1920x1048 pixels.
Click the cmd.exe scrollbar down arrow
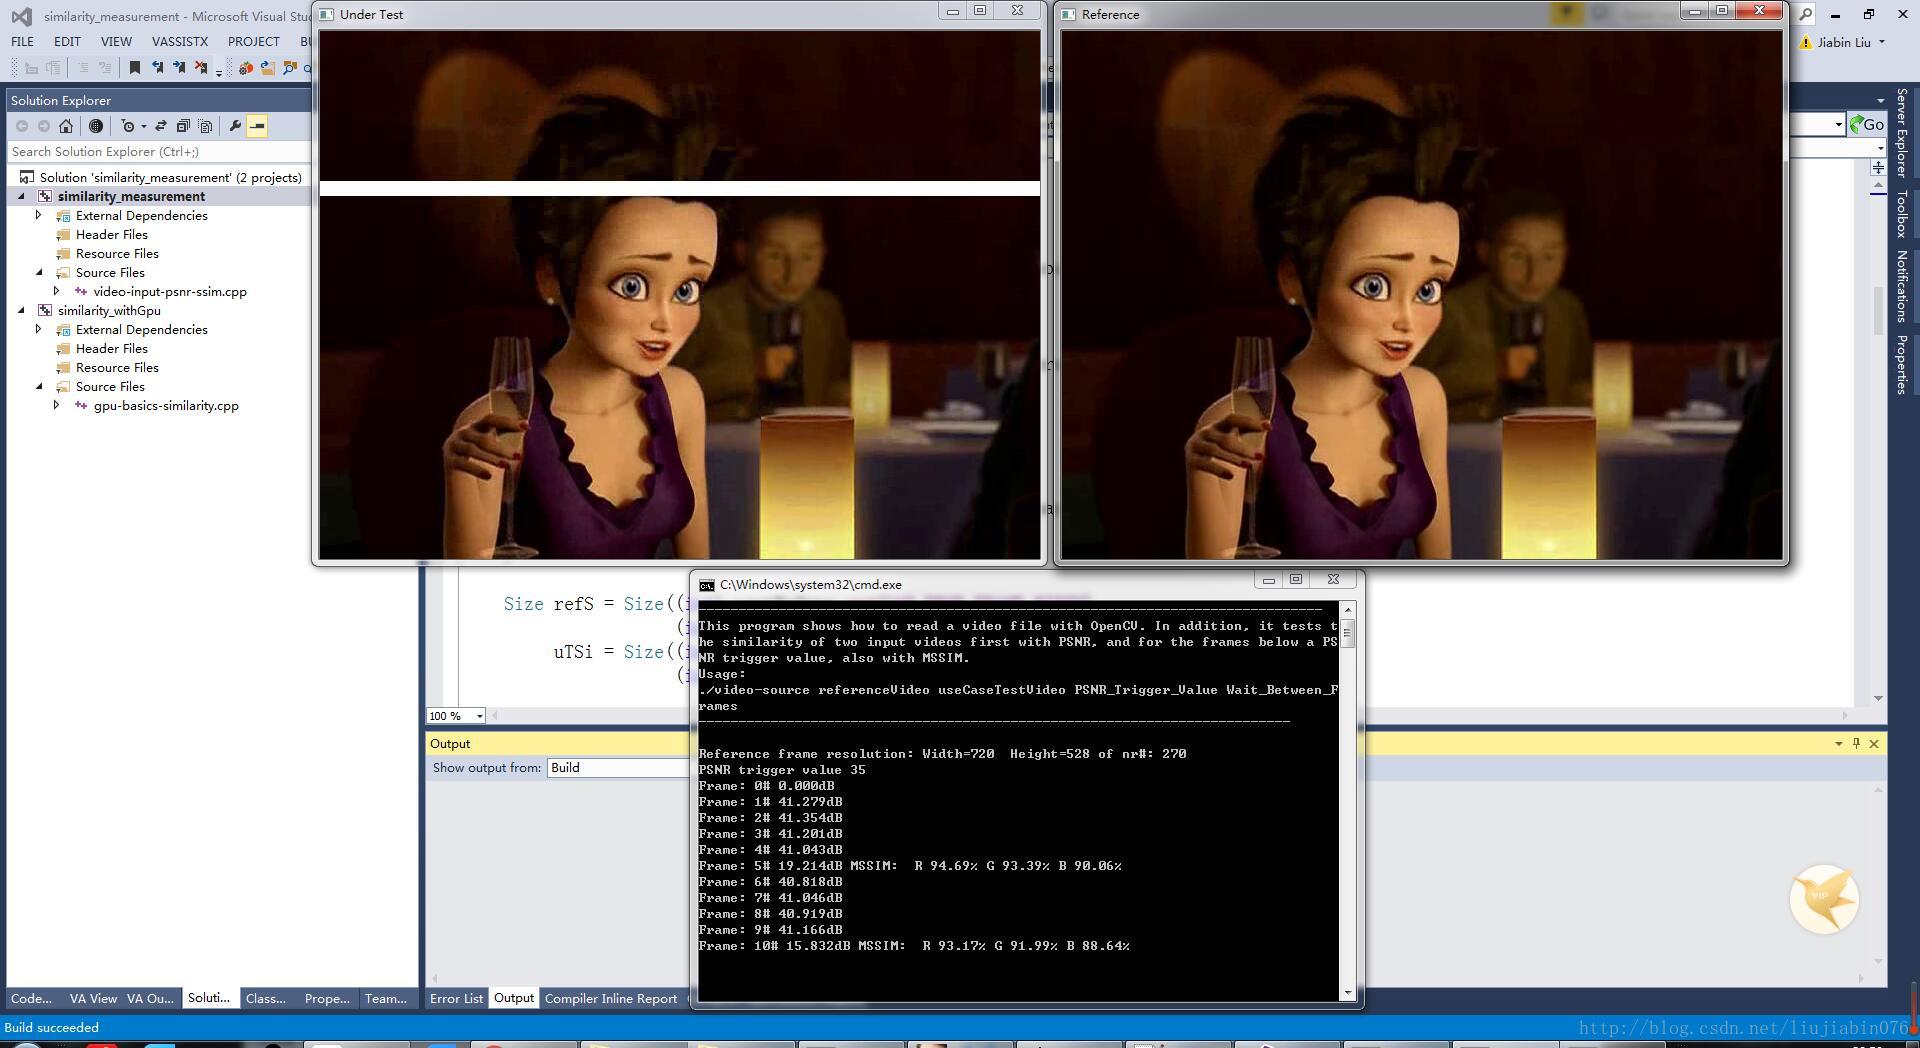click(1348, 993)
